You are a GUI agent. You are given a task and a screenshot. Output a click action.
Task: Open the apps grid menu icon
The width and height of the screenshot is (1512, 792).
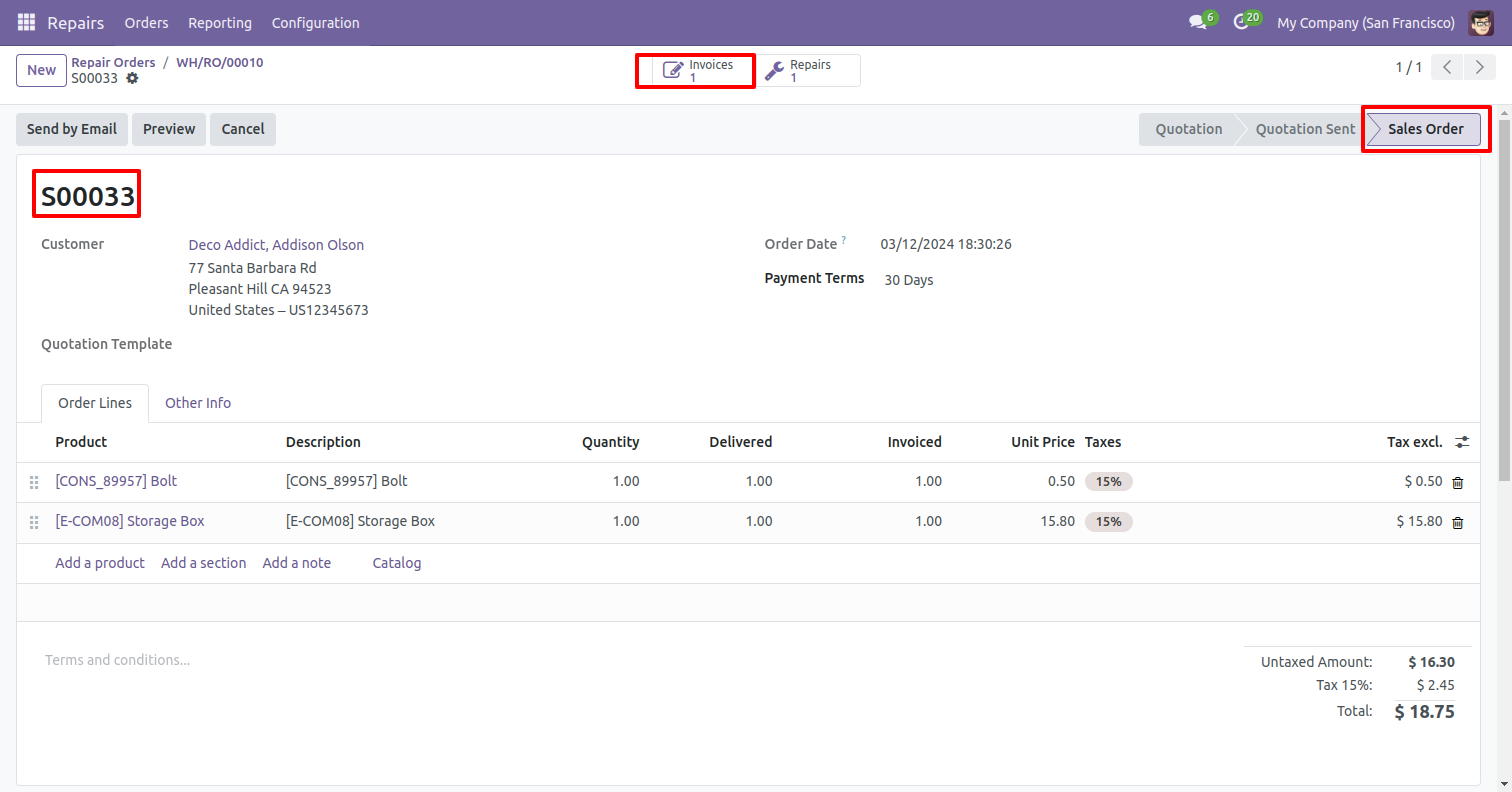click(26, 22)
